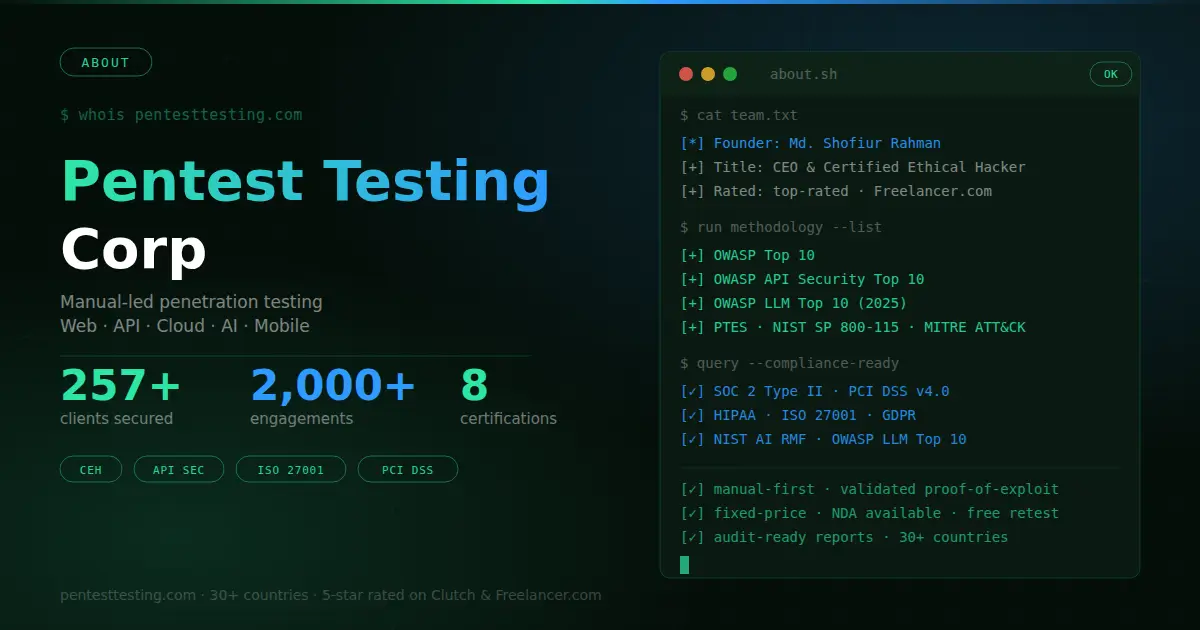1200x630 pixels.
Task: Click the ABOUT pill badge
Action: [106, 62]
